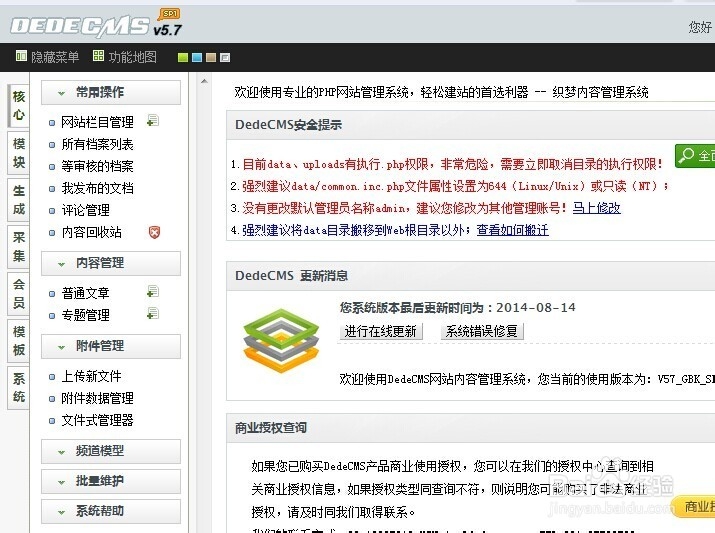Expand the 系统帮助 menu section

click(x=111, y=511)
